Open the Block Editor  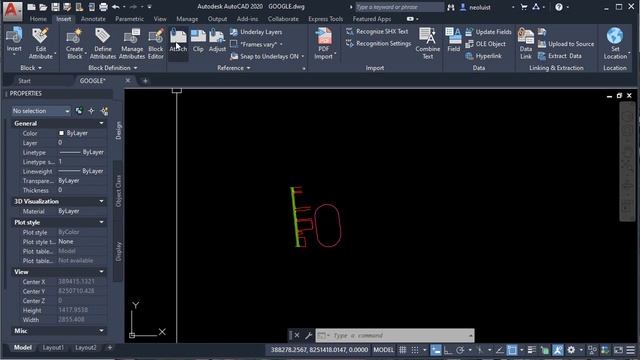(x=156, y=43)
